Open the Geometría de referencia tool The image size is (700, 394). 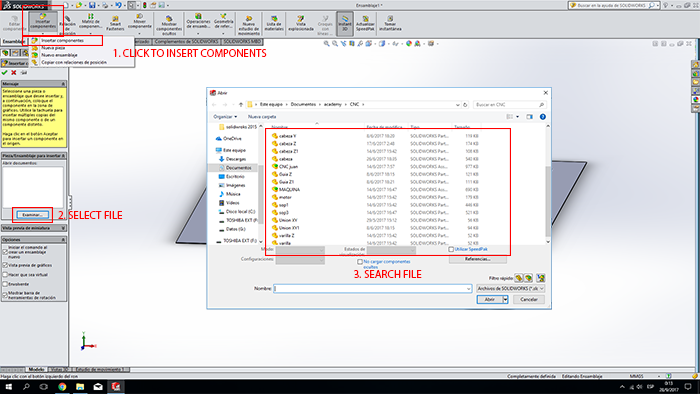(224, 22)
